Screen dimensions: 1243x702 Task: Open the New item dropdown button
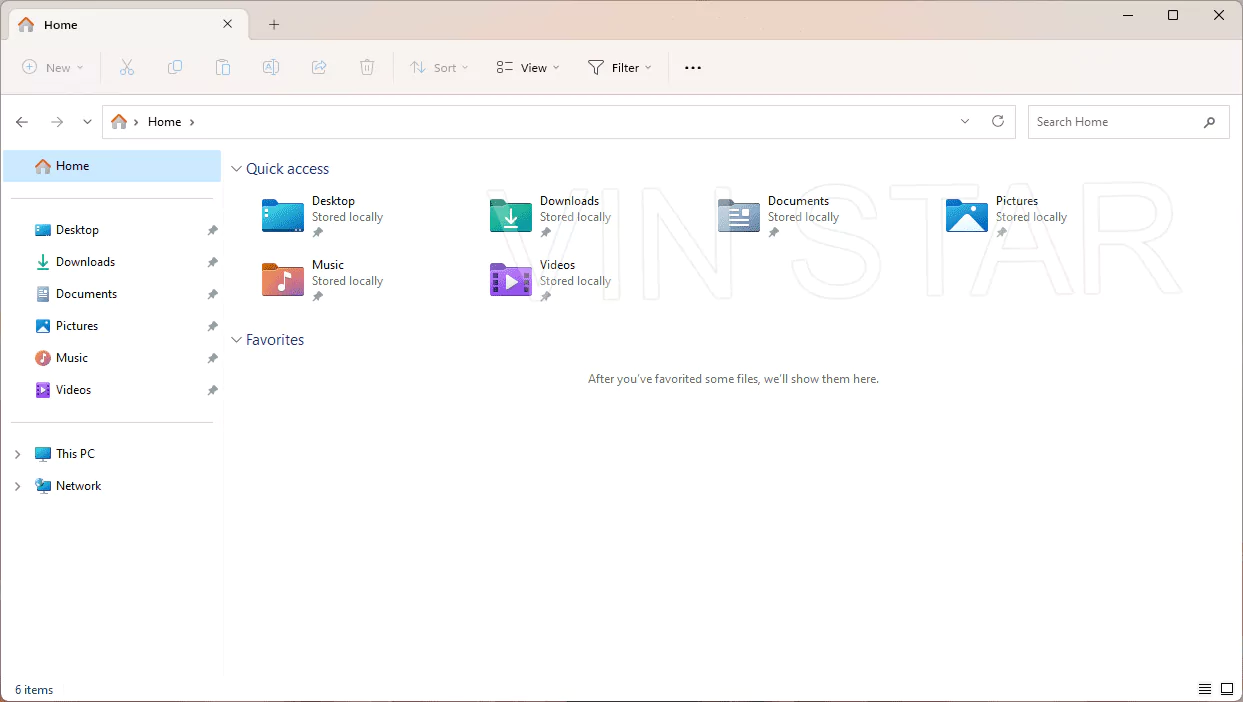click(53, 68)
